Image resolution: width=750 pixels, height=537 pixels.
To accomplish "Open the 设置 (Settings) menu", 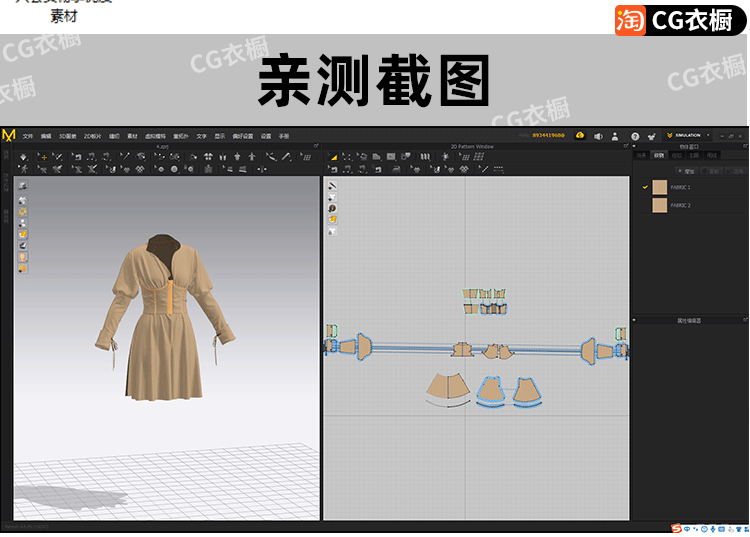I will 266,135.
